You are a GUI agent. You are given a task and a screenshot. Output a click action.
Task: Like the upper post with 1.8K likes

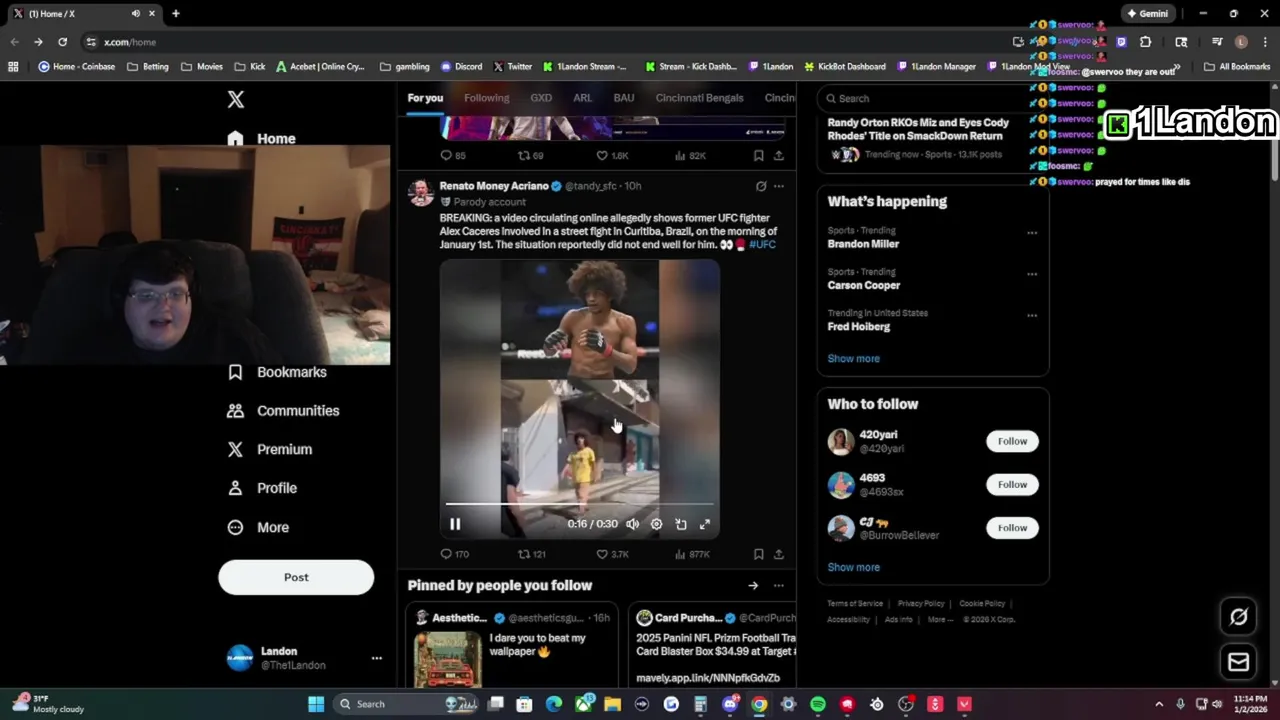tap(612, 156)
